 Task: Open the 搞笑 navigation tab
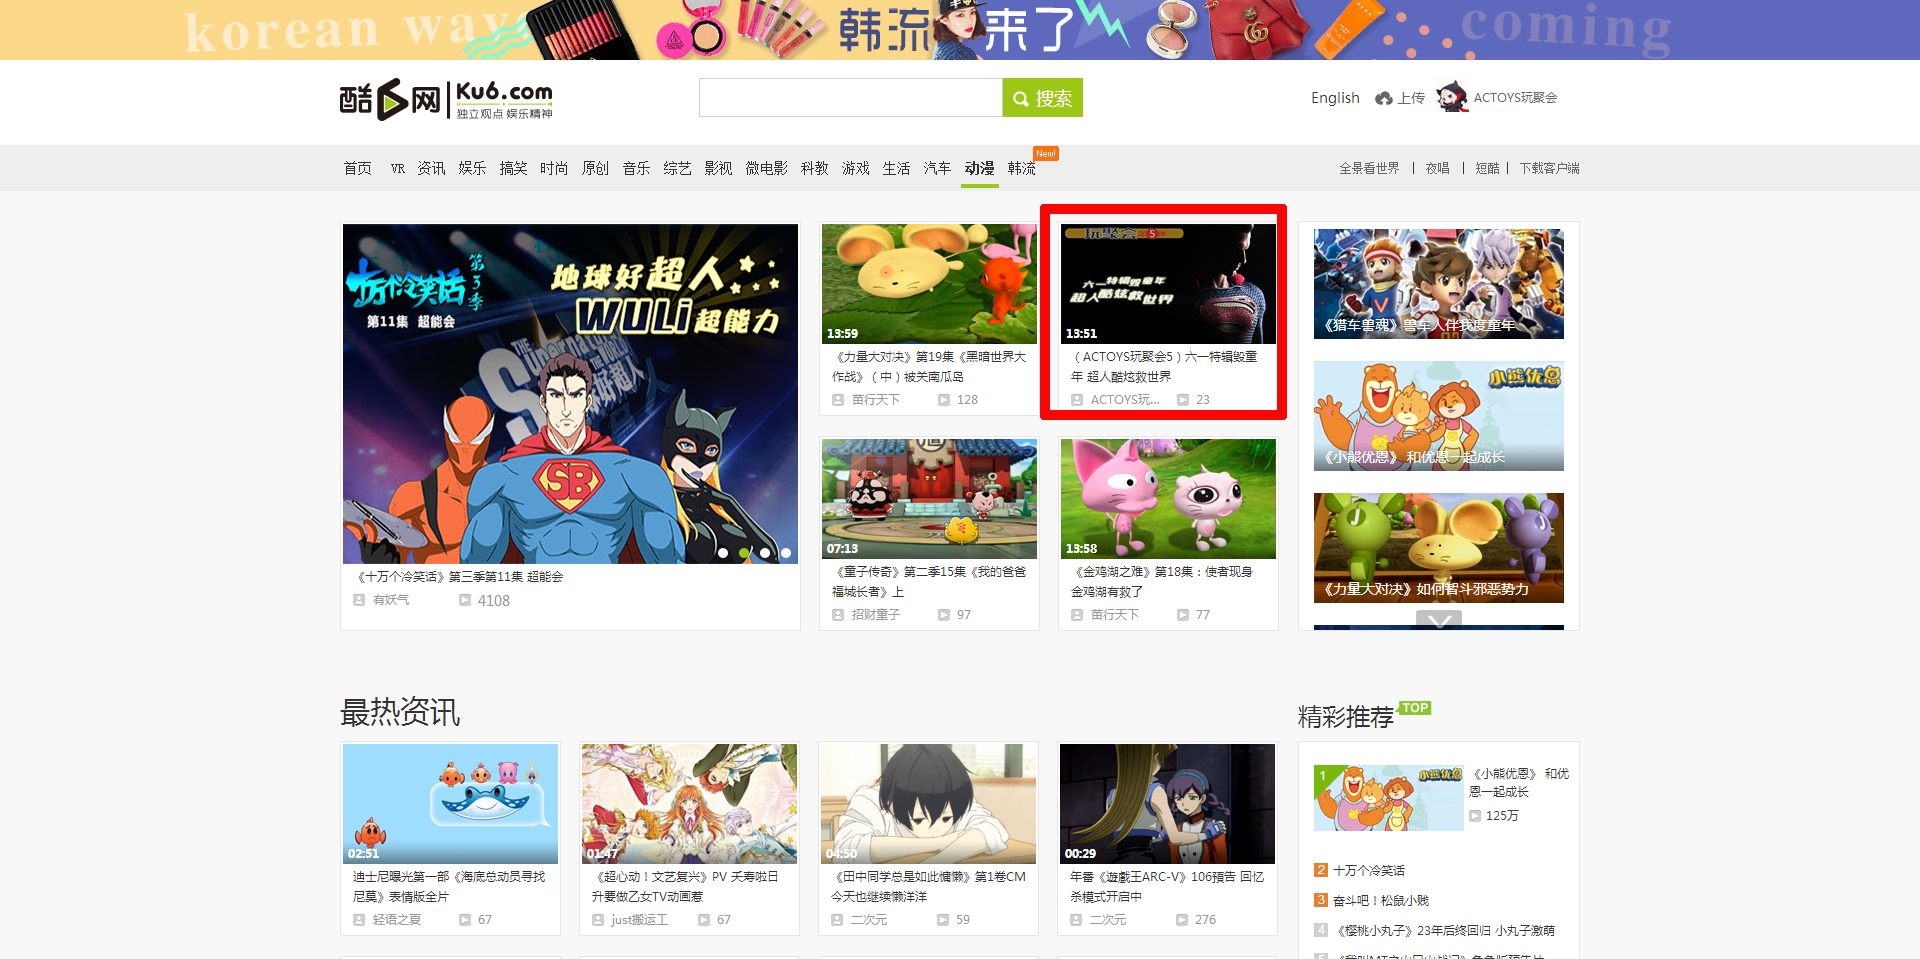[x=513, y=168]
